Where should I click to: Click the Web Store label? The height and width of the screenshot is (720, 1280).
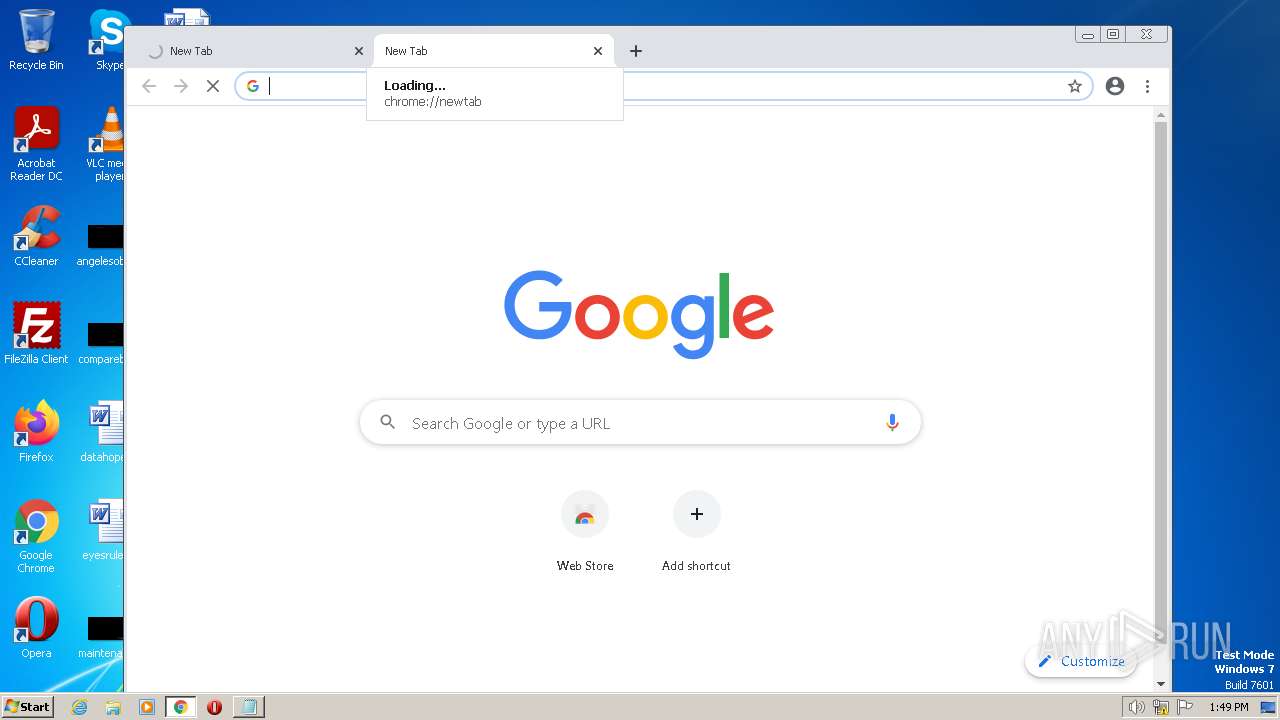[585, 566]
